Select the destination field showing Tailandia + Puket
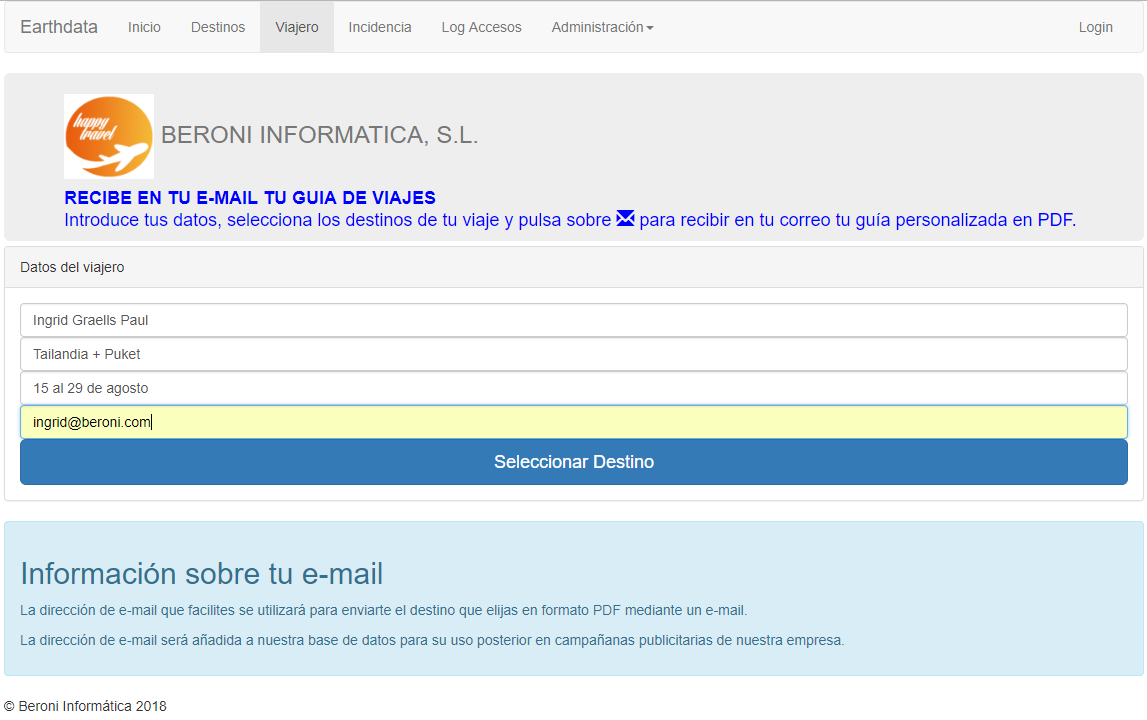Image resolution: width=1147 pixels, height=720 pixels. tap(573, 354)
